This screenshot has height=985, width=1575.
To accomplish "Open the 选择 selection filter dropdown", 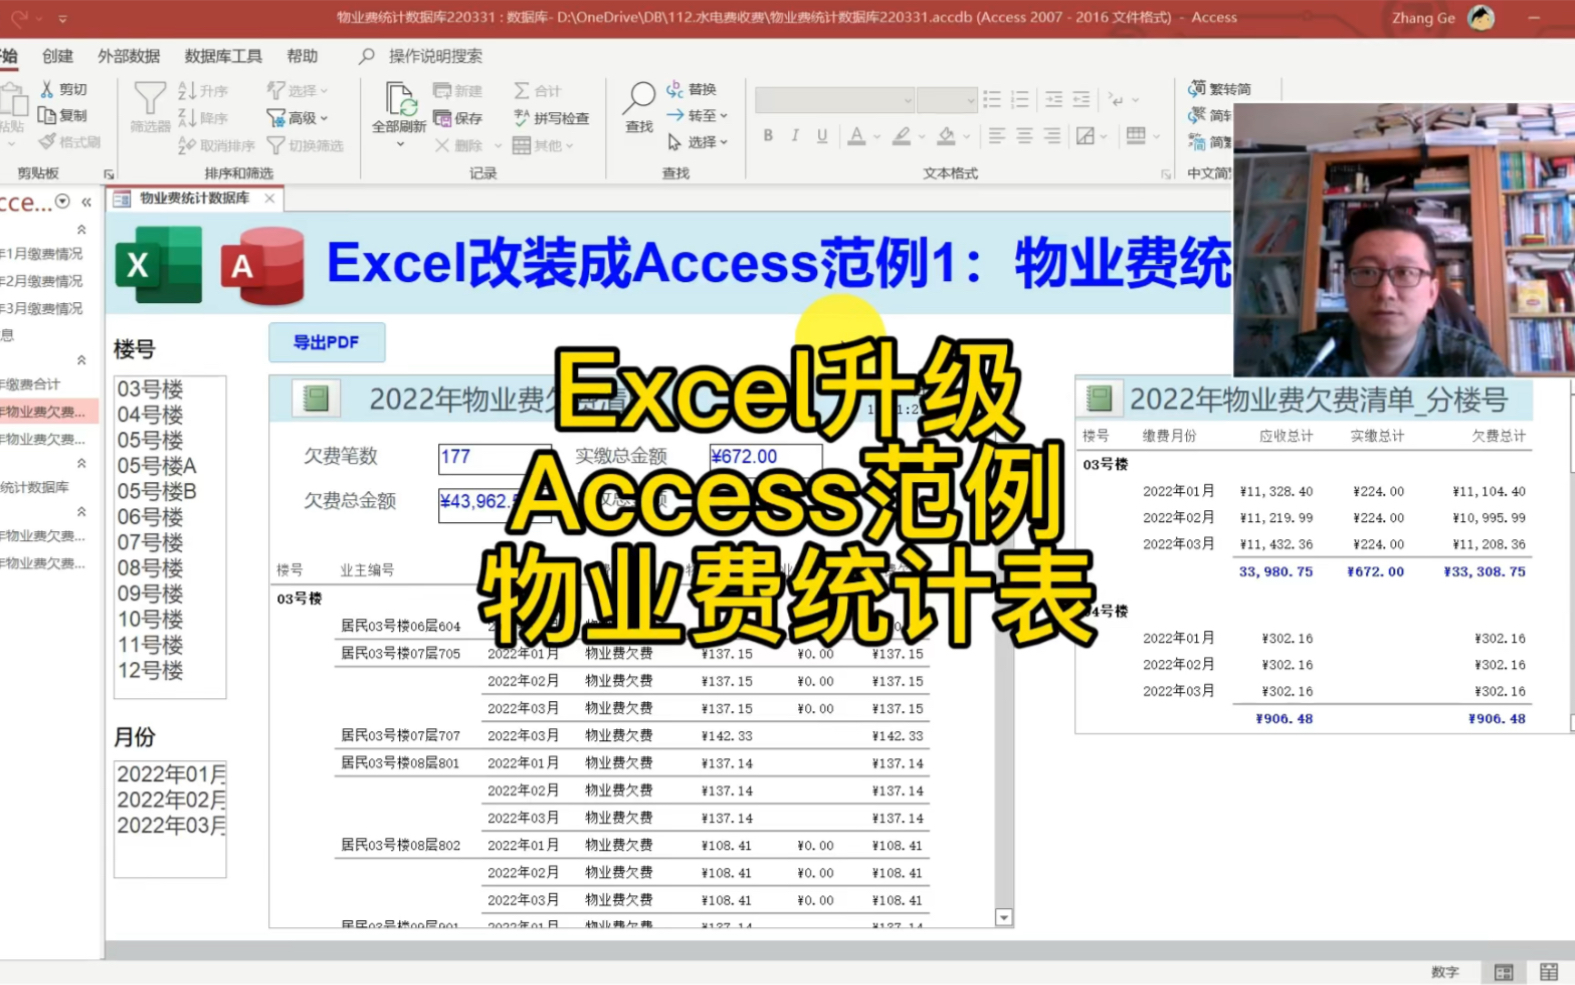I will [297, 90].
